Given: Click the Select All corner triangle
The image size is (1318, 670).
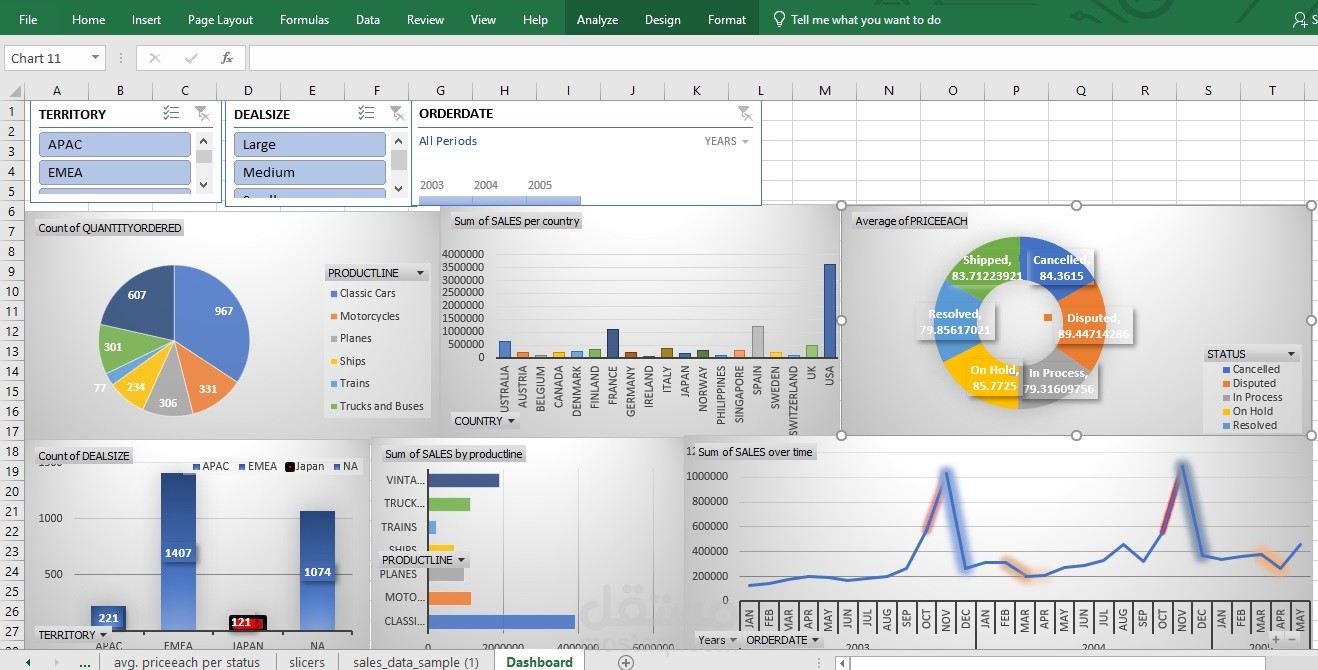Looking at the screenshot, I should (12, 90).
